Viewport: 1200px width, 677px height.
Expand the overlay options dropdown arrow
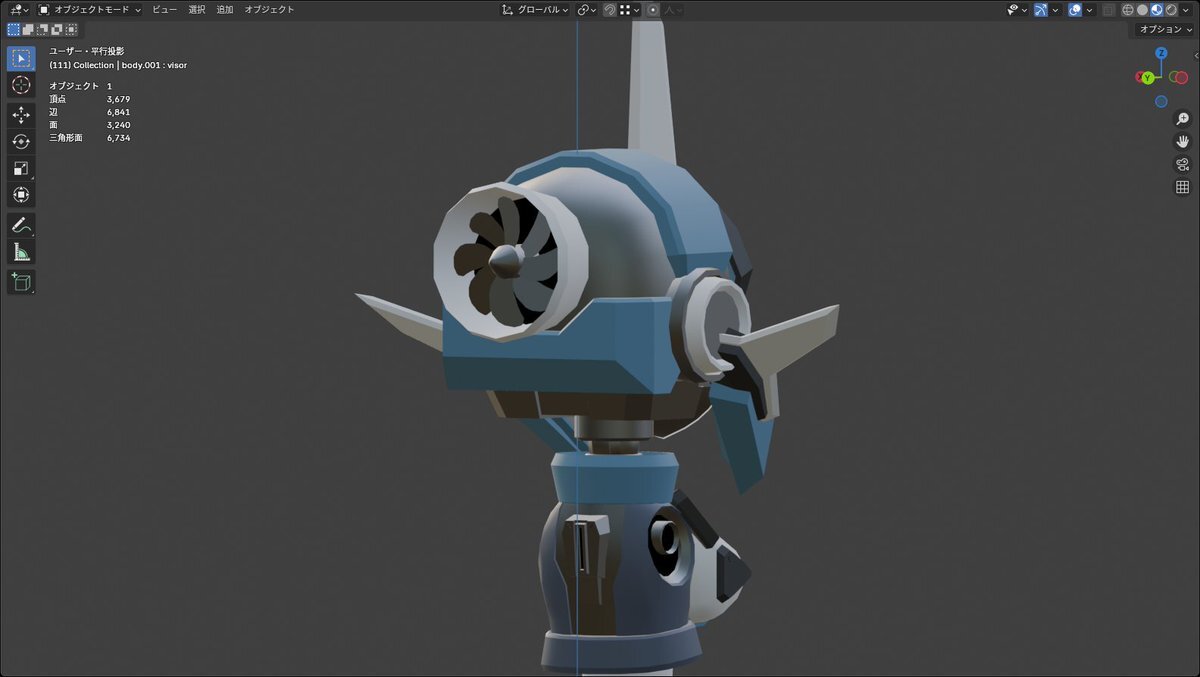[1088, 10]
